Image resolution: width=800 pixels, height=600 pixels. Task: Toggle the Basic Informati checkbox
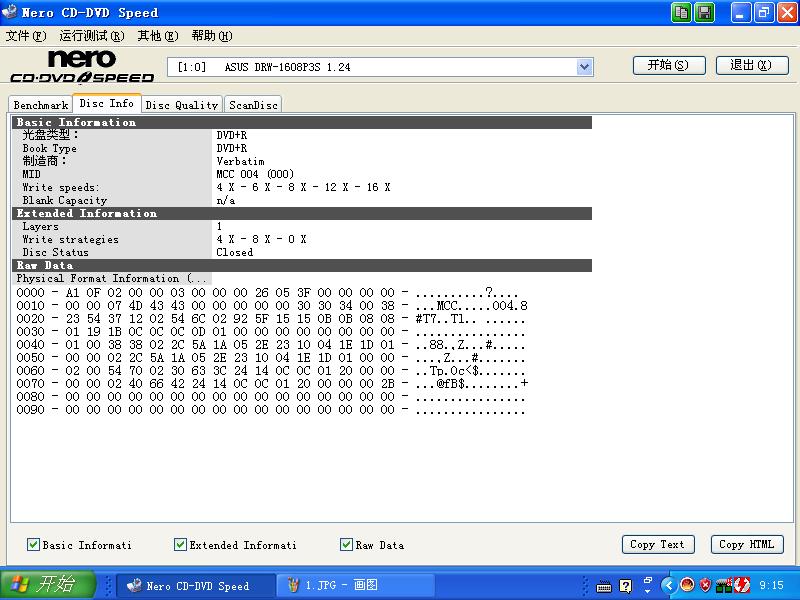click(33, 544)
